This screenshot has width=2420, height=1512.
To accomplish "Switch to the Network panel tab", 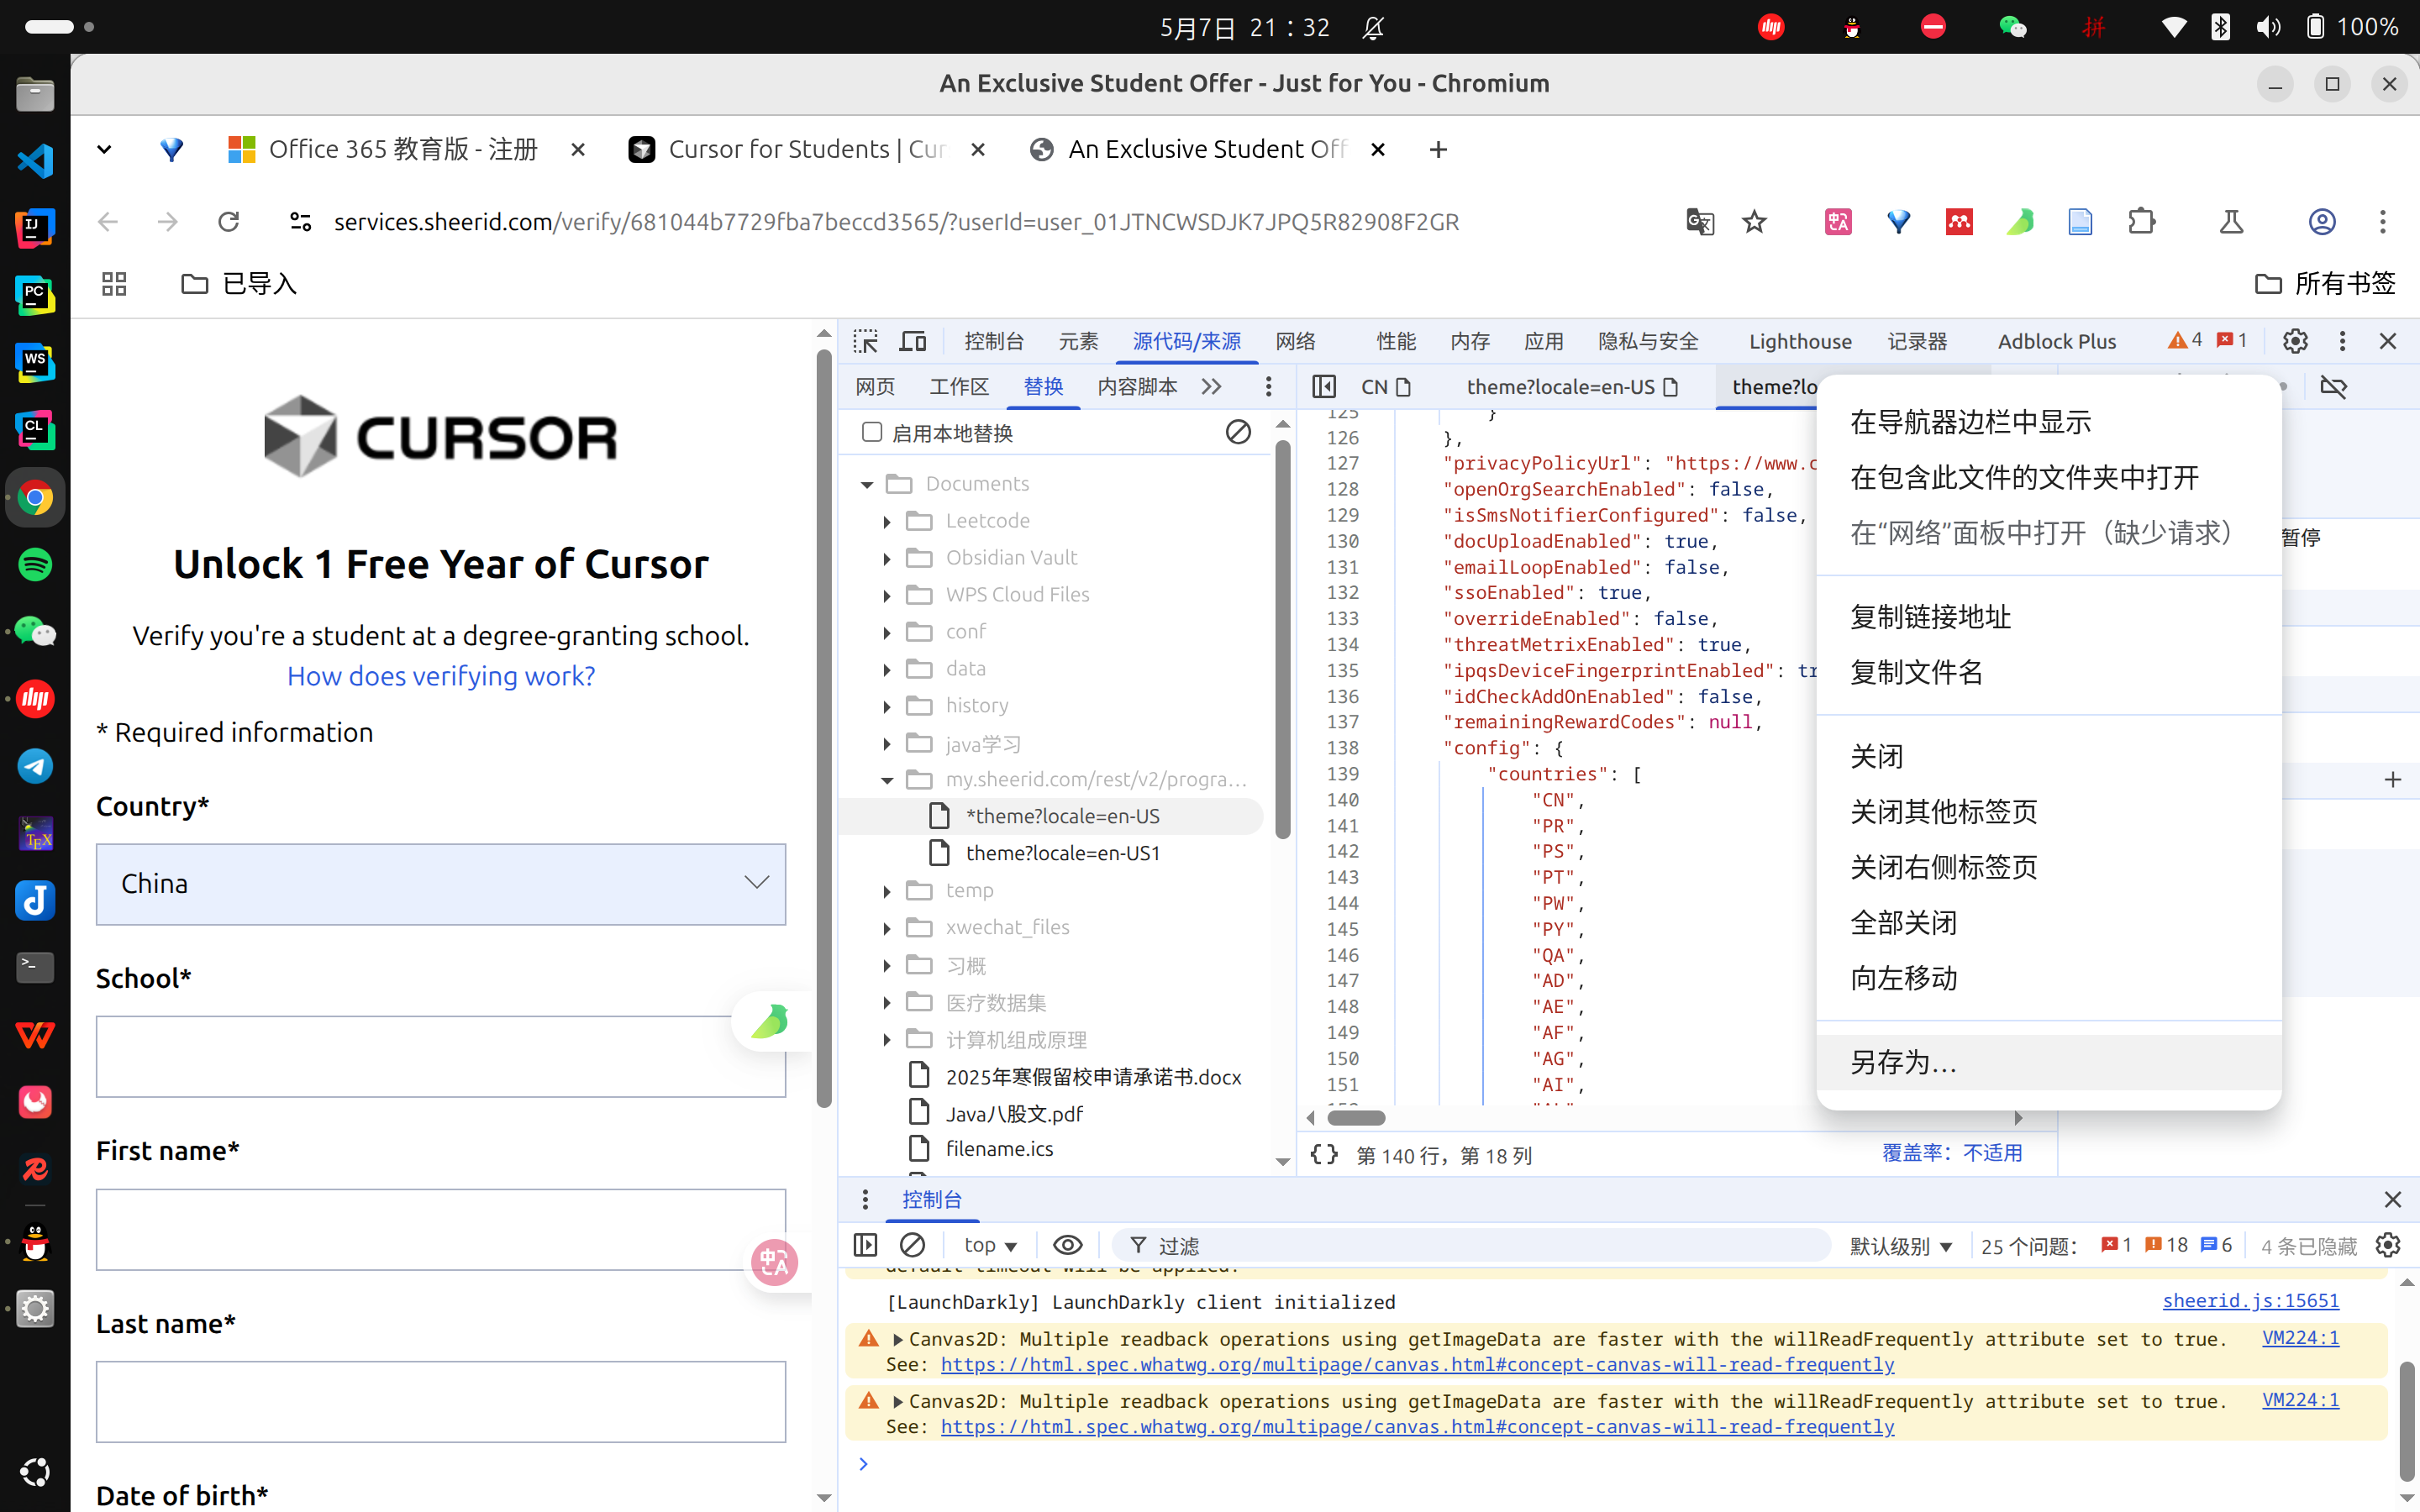I will [1295, 341].
